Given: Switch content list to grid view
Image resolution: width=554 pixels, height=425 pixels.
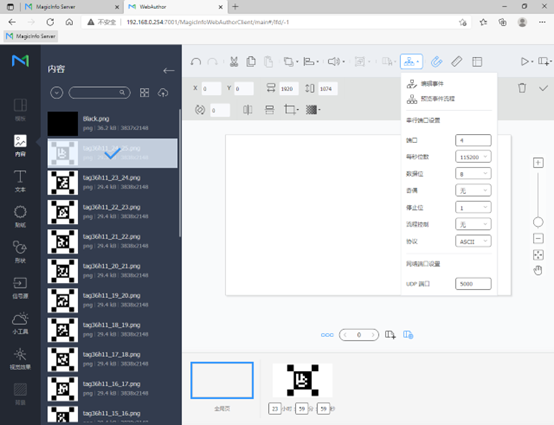Looking at the screenshot, I should 144,93.
